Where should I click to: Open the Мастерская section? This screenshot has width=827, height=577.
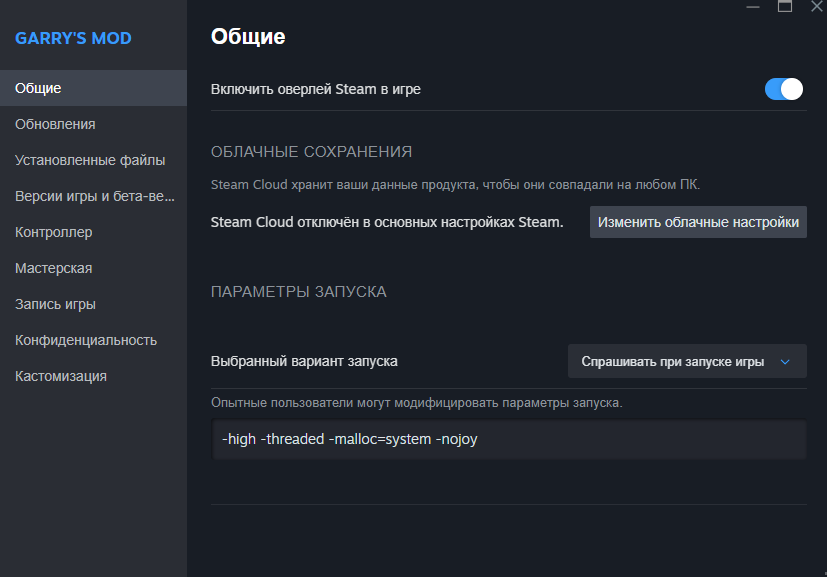coord(93,268)
